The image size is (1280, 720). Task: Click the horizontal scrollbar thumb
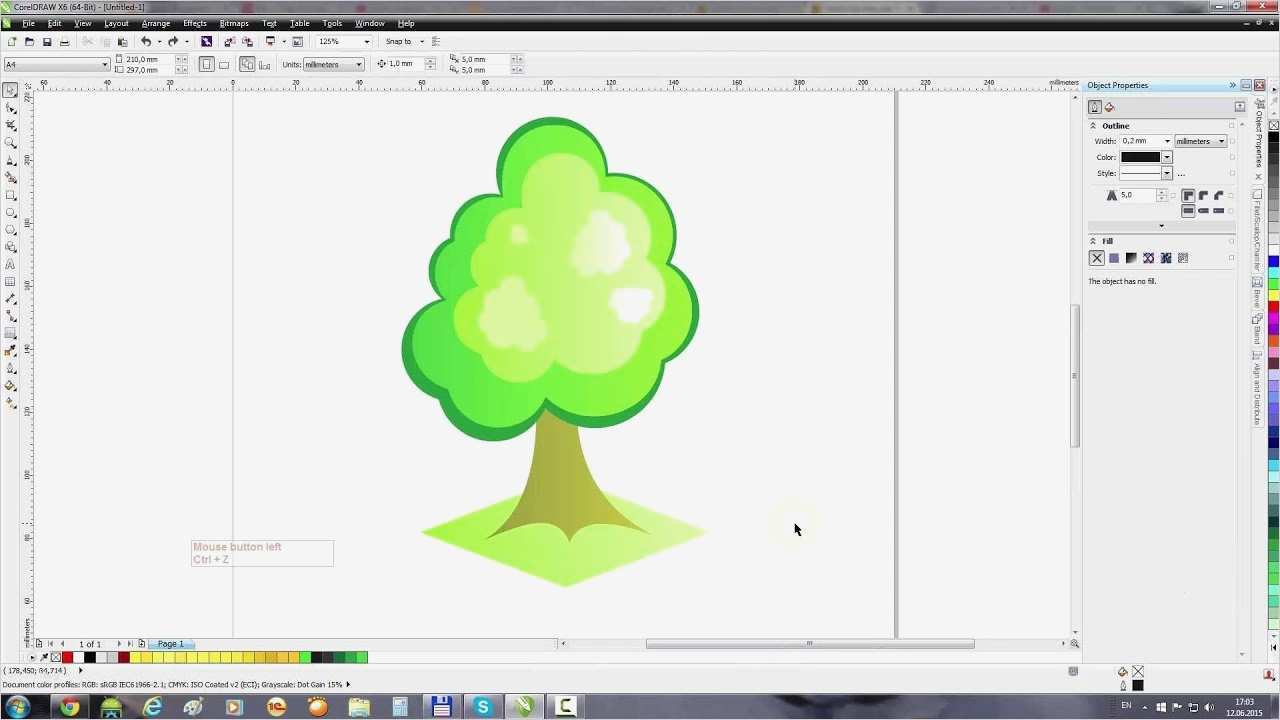(x=810, y=644)
